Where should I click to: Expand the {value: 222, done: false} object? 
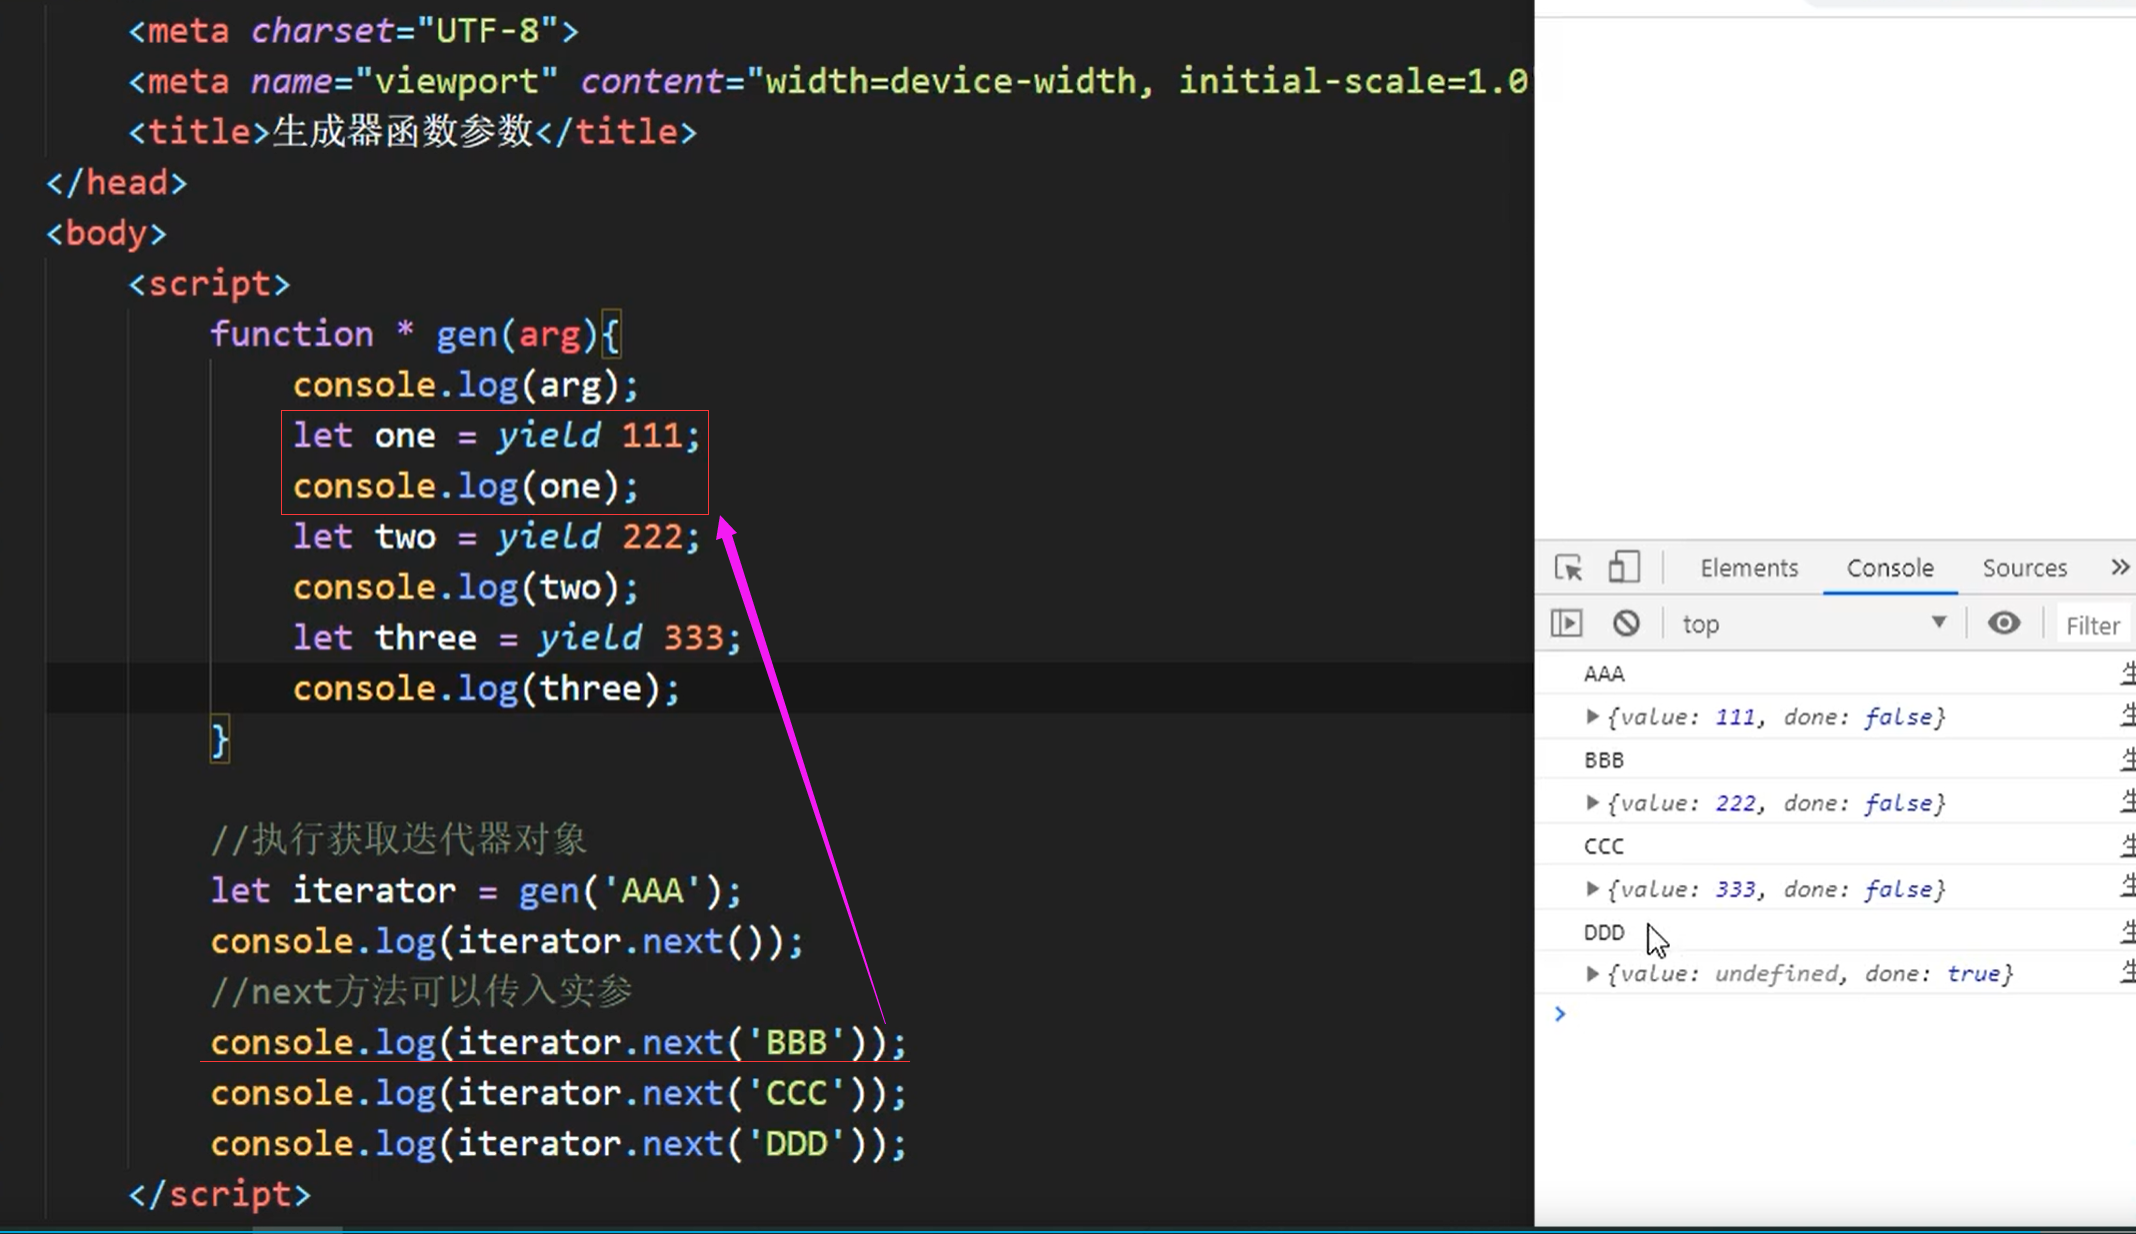(x=1592, y=802)
